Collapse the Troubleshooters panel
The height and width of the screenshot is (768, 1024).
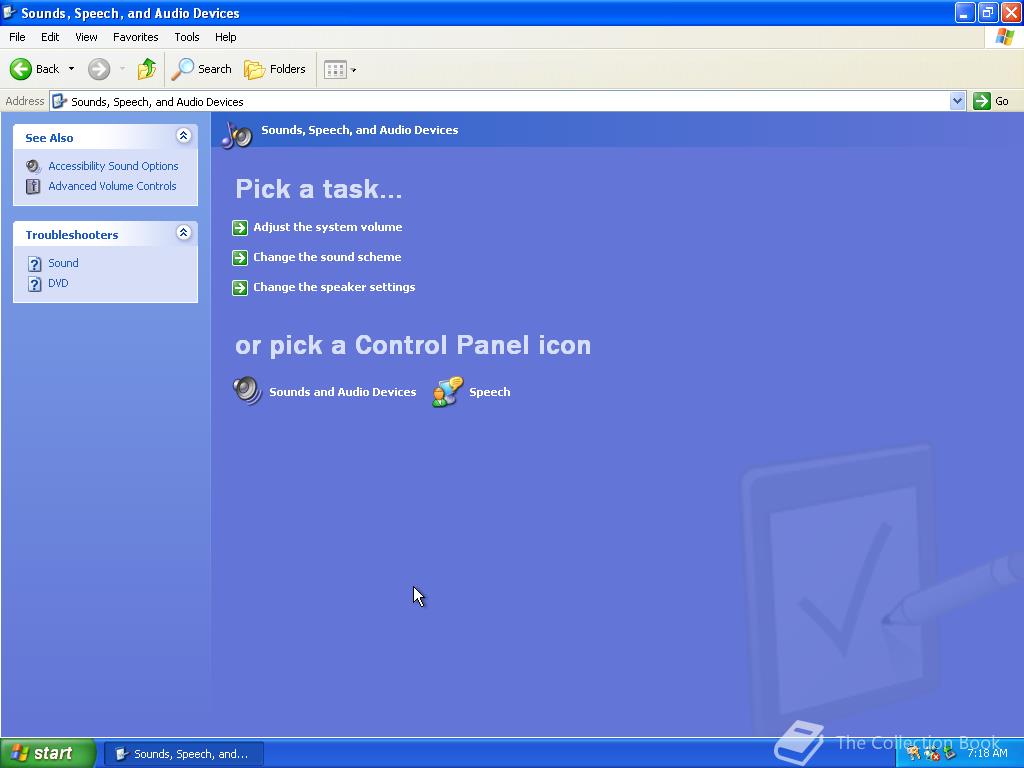click(x=184, y=232)
